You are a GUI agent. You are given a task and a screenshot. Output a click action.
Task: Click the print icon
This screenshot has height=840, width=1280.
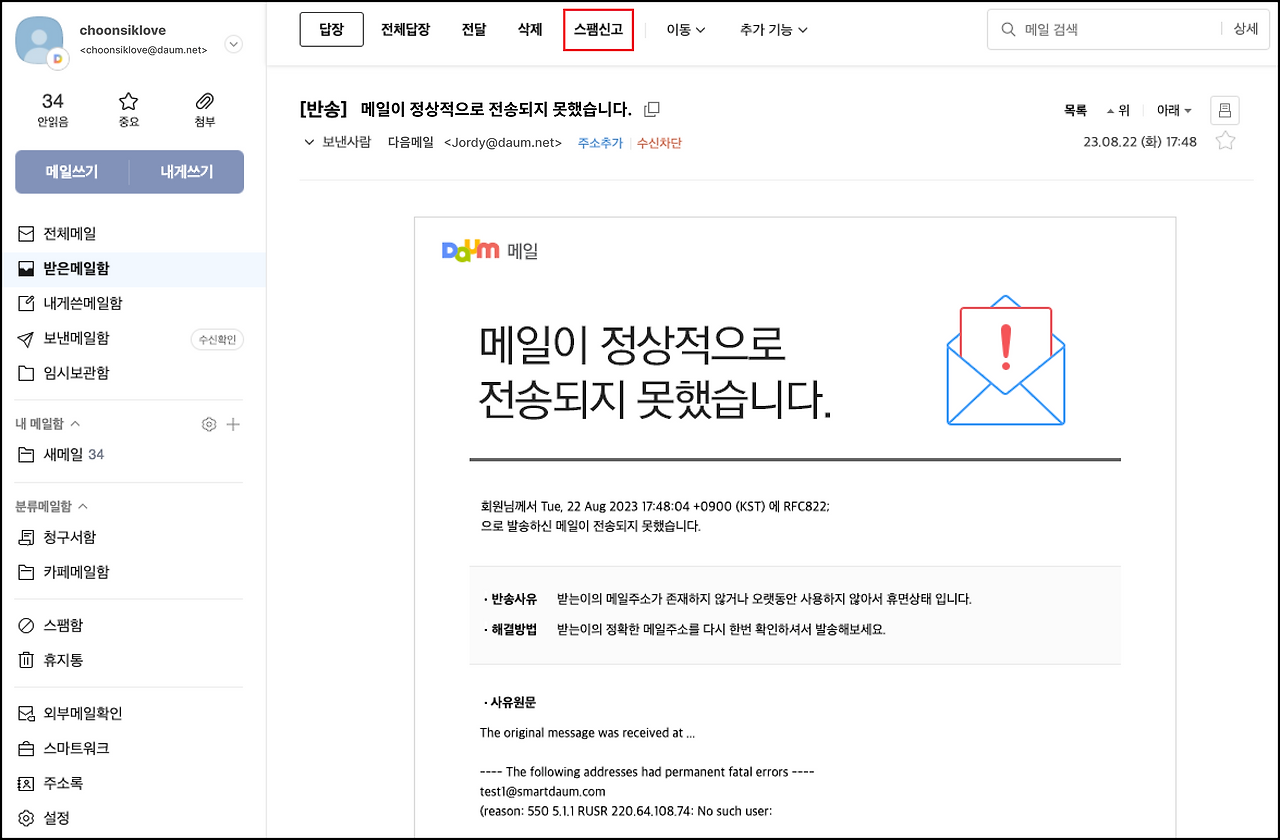tap(1225, 110)
